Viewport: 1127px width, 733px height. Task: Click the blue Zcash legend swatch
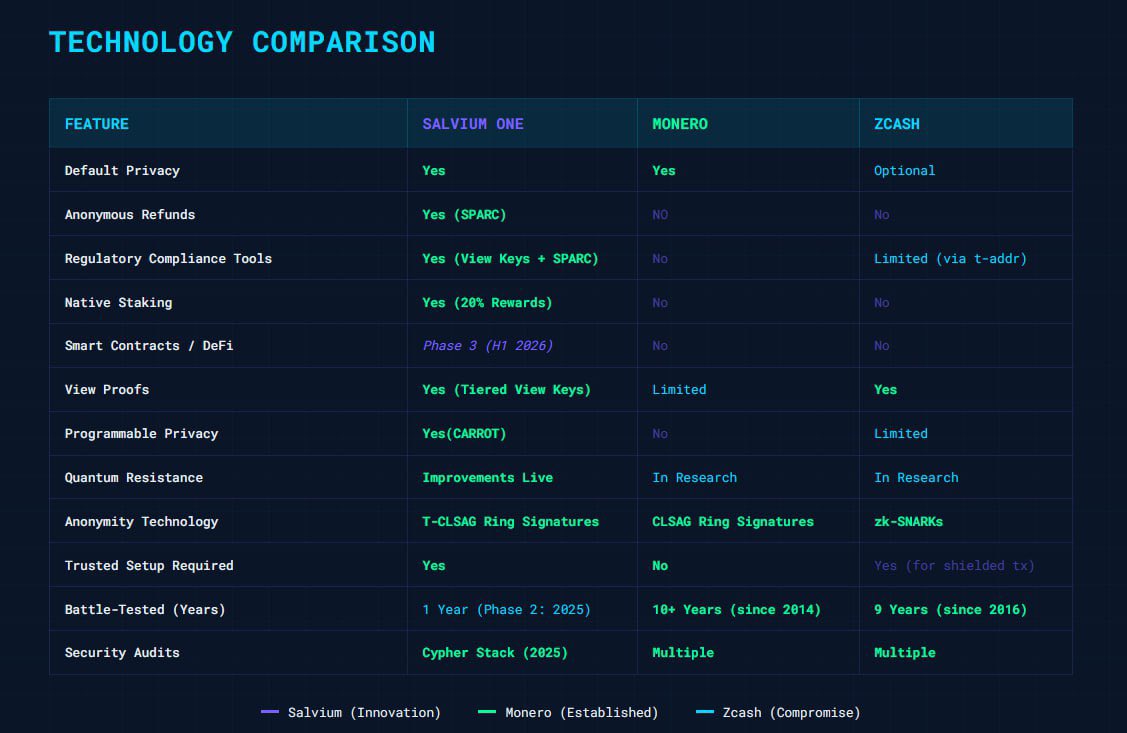tap(705, 711)
